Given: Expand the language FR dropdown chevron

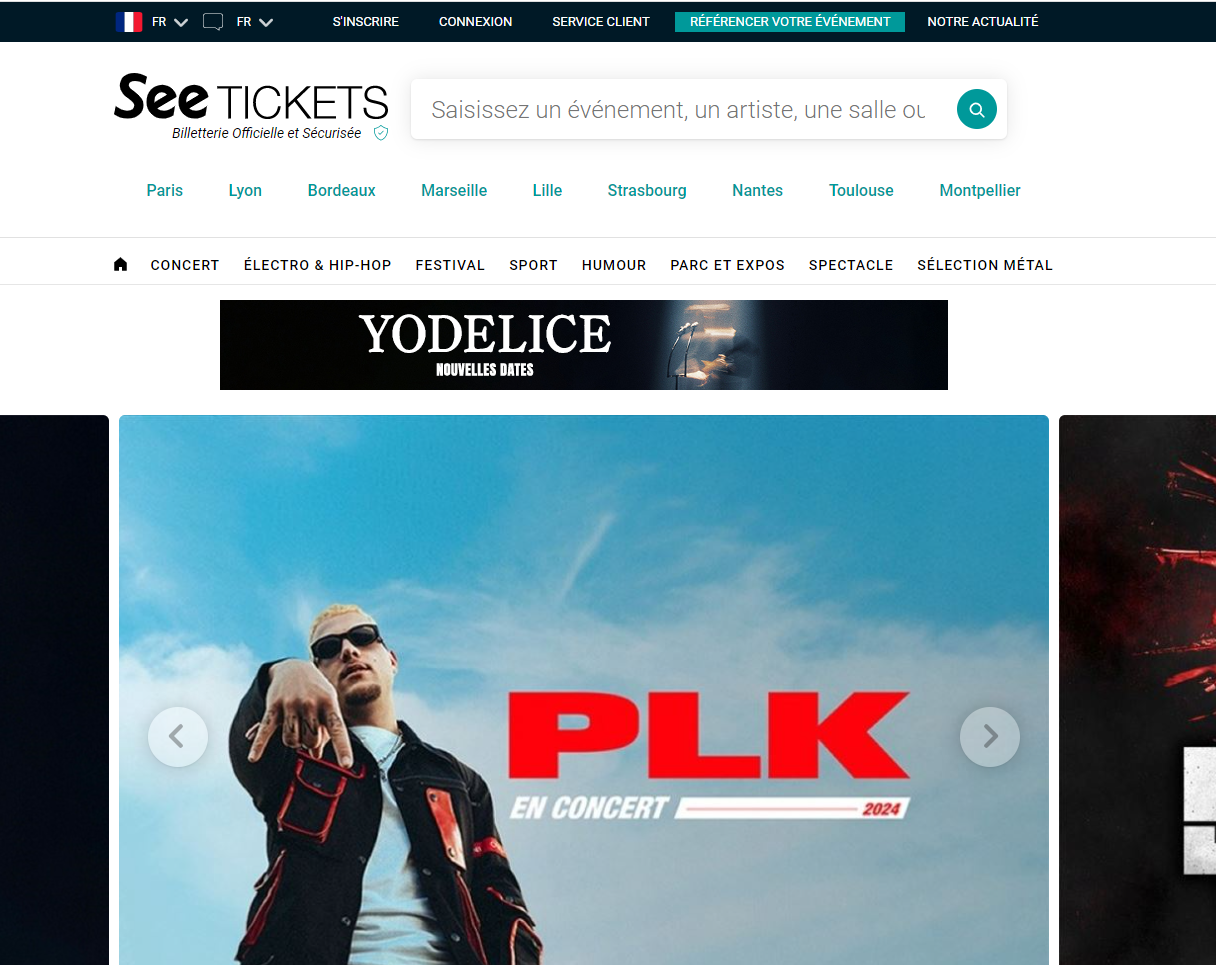Looking at the screenshot, I should [x=266, y=22].
